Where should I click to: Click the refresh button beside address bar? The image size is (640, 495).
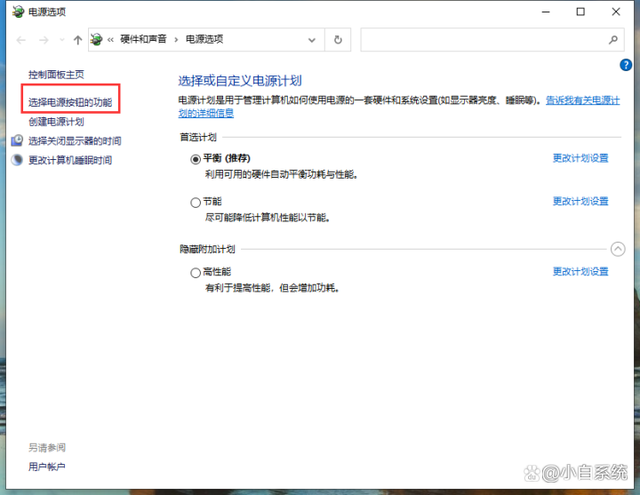(x=339, y=40)
